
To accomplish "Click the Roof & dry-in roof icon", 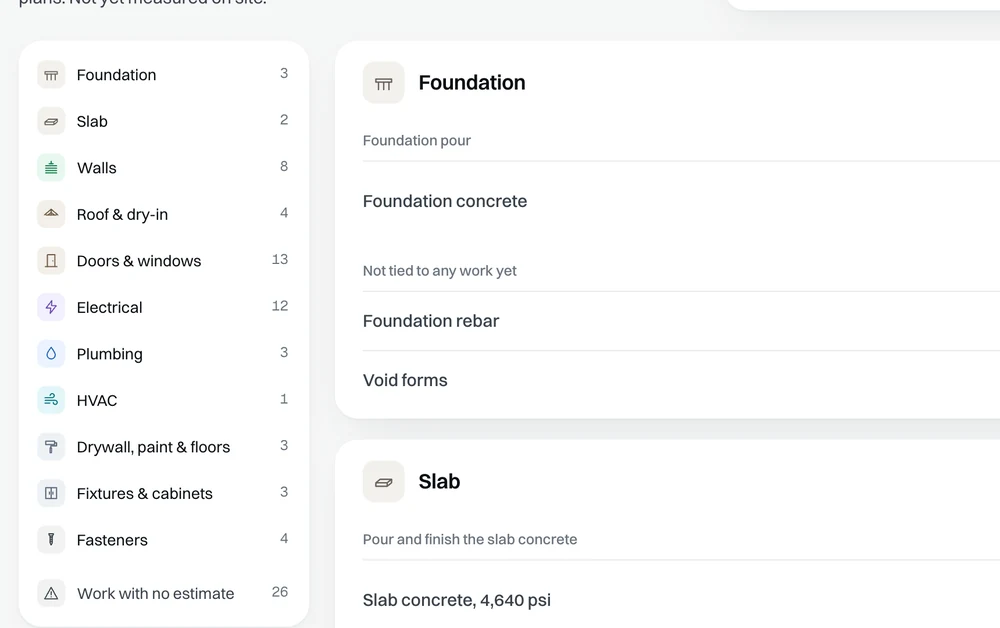I will tap(51, 214).
